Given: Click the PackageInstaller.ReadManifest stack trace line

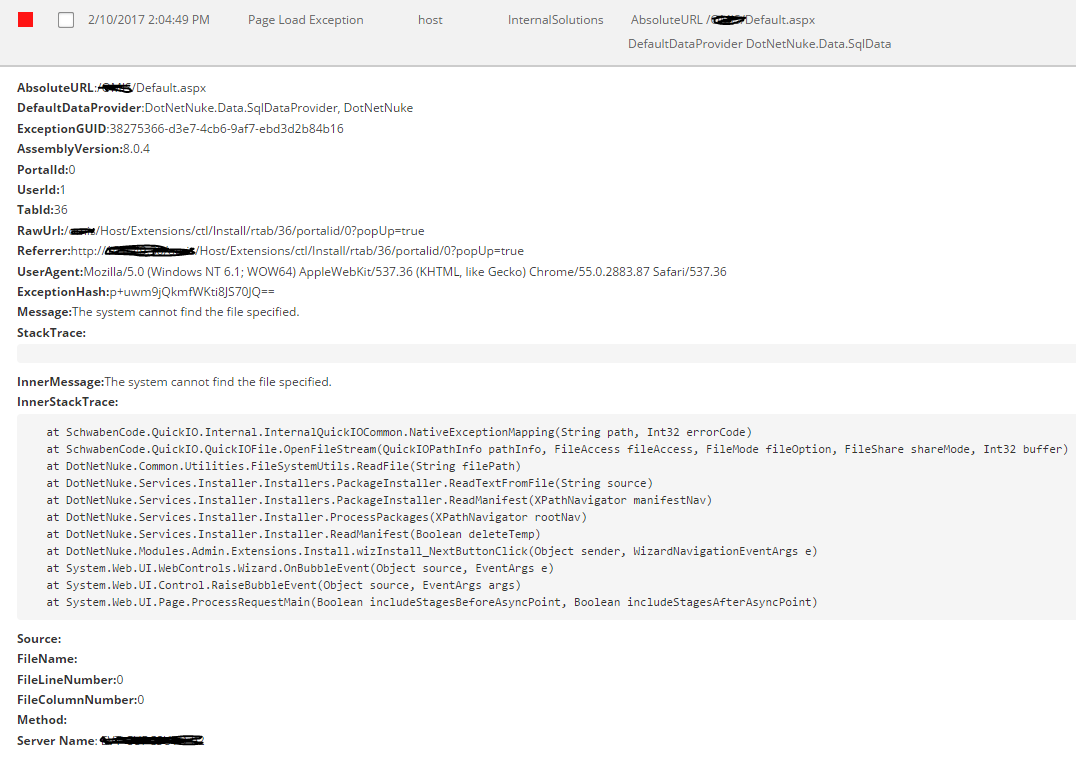Looking at the screenshot, I should pos(379,500).
